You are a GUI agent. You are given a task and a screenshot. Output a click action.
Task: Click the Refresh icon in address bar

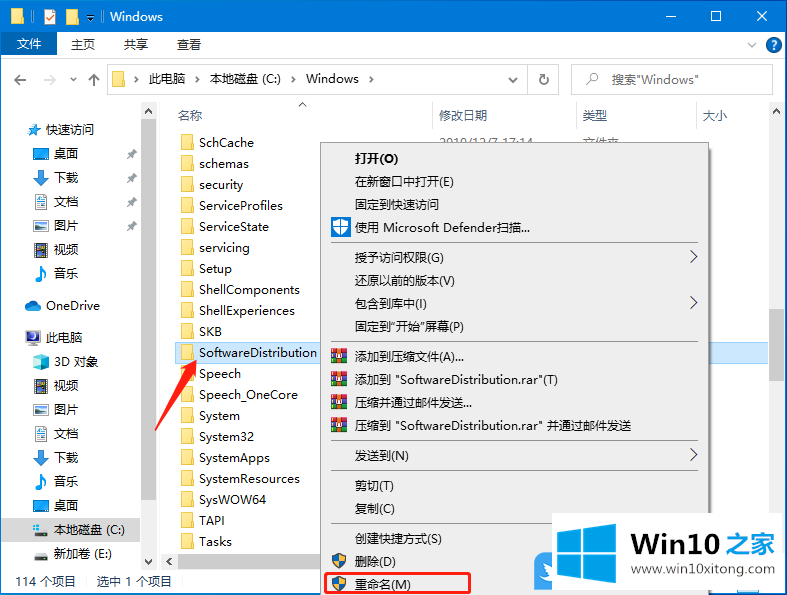click(x=543, y=79)
